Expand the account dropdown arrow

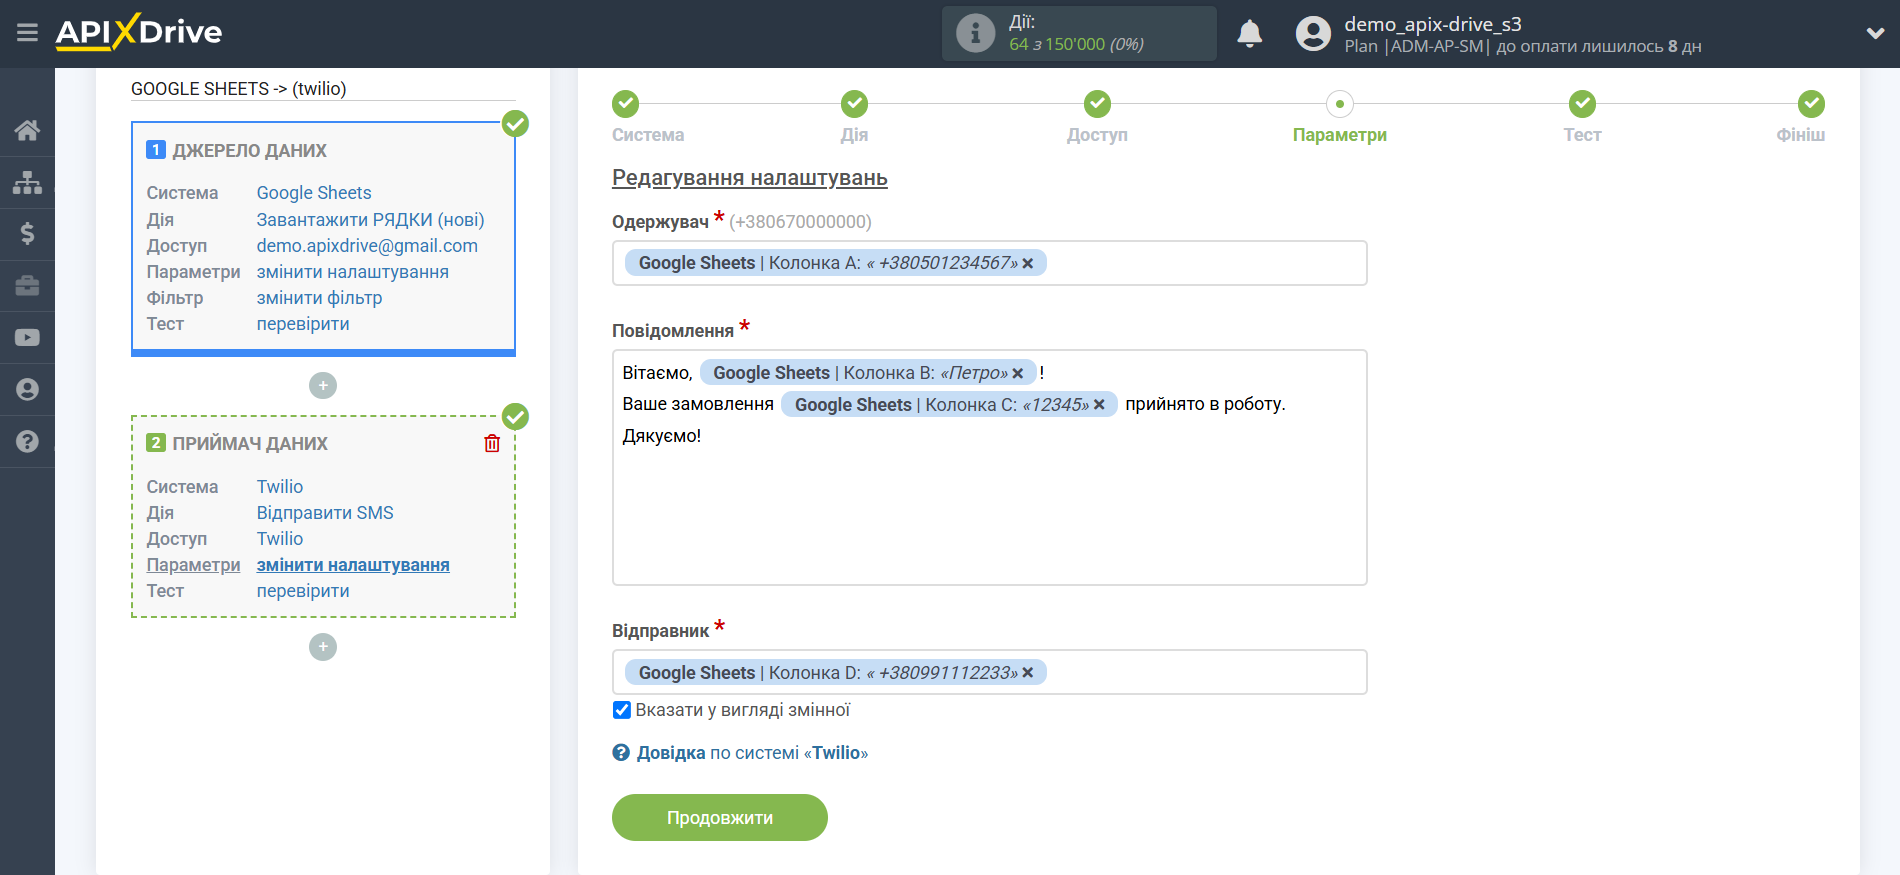[1875, 33]
